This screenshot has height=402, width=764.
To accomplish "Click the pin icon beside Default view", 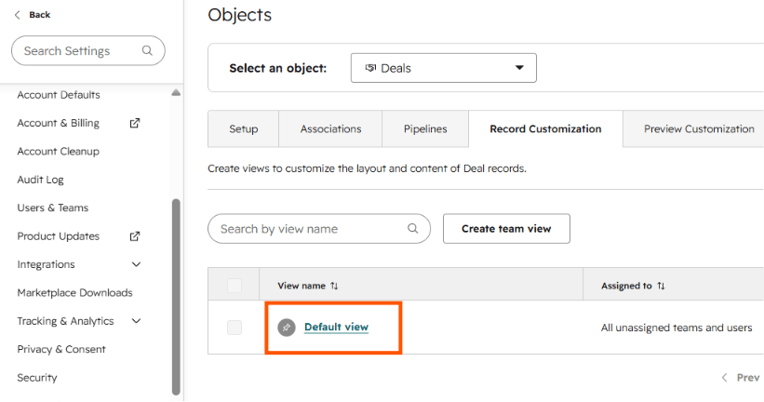I will click(x=286, y=327).
